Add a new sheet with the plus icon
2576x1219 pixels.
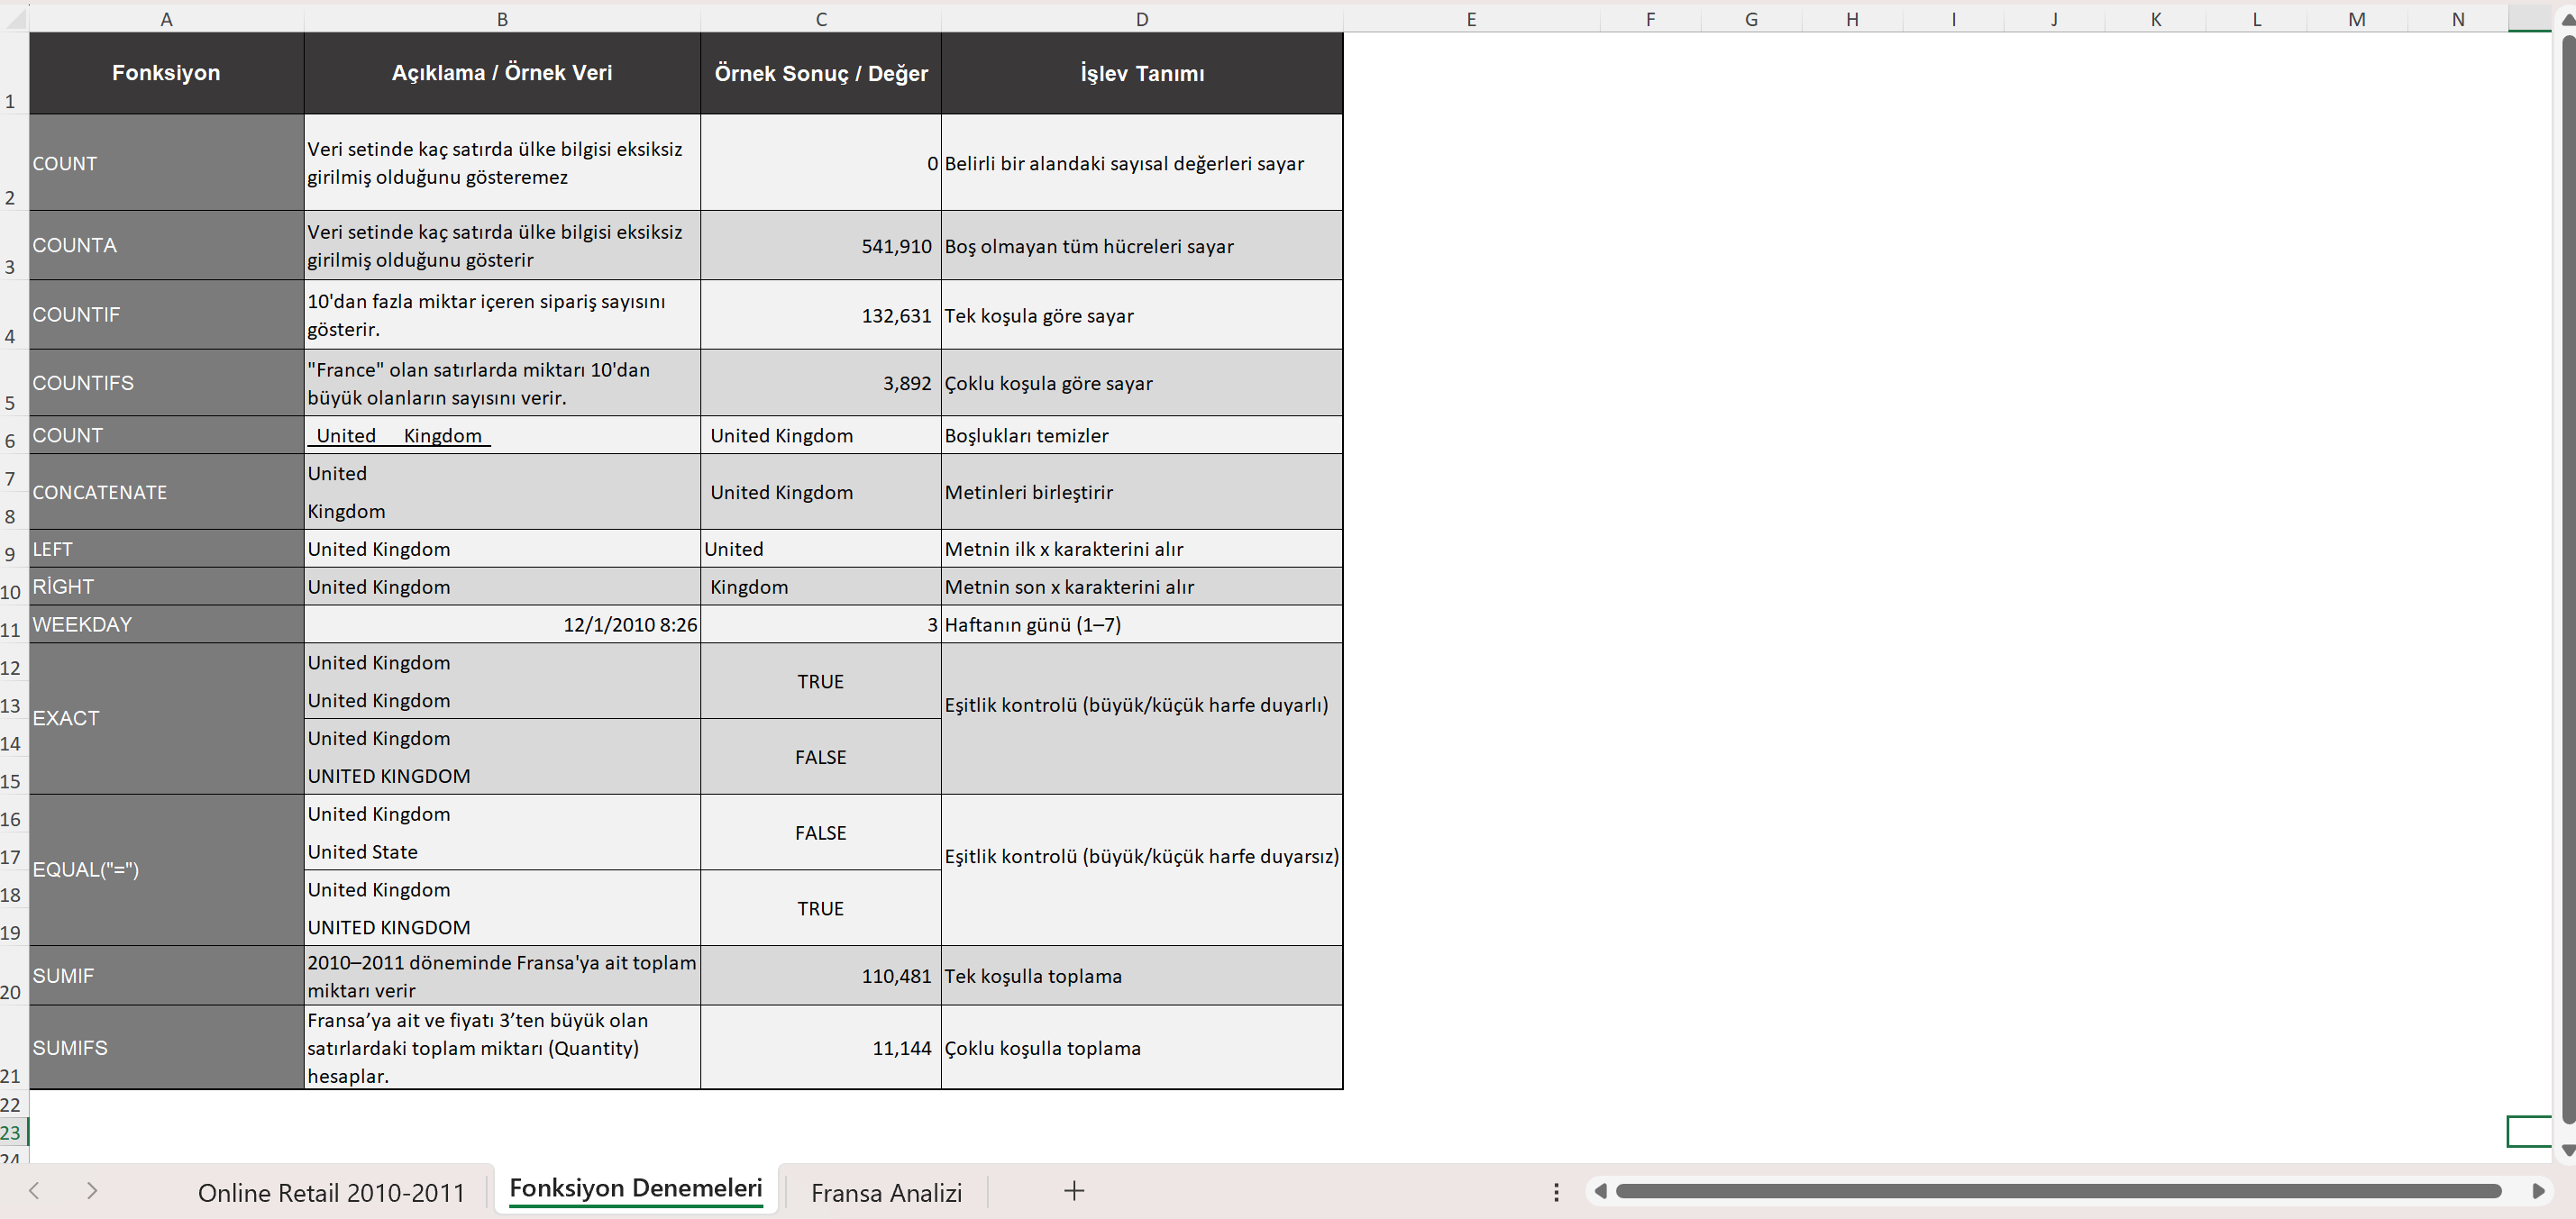pyautogui.click(x=1074, y=1190)
